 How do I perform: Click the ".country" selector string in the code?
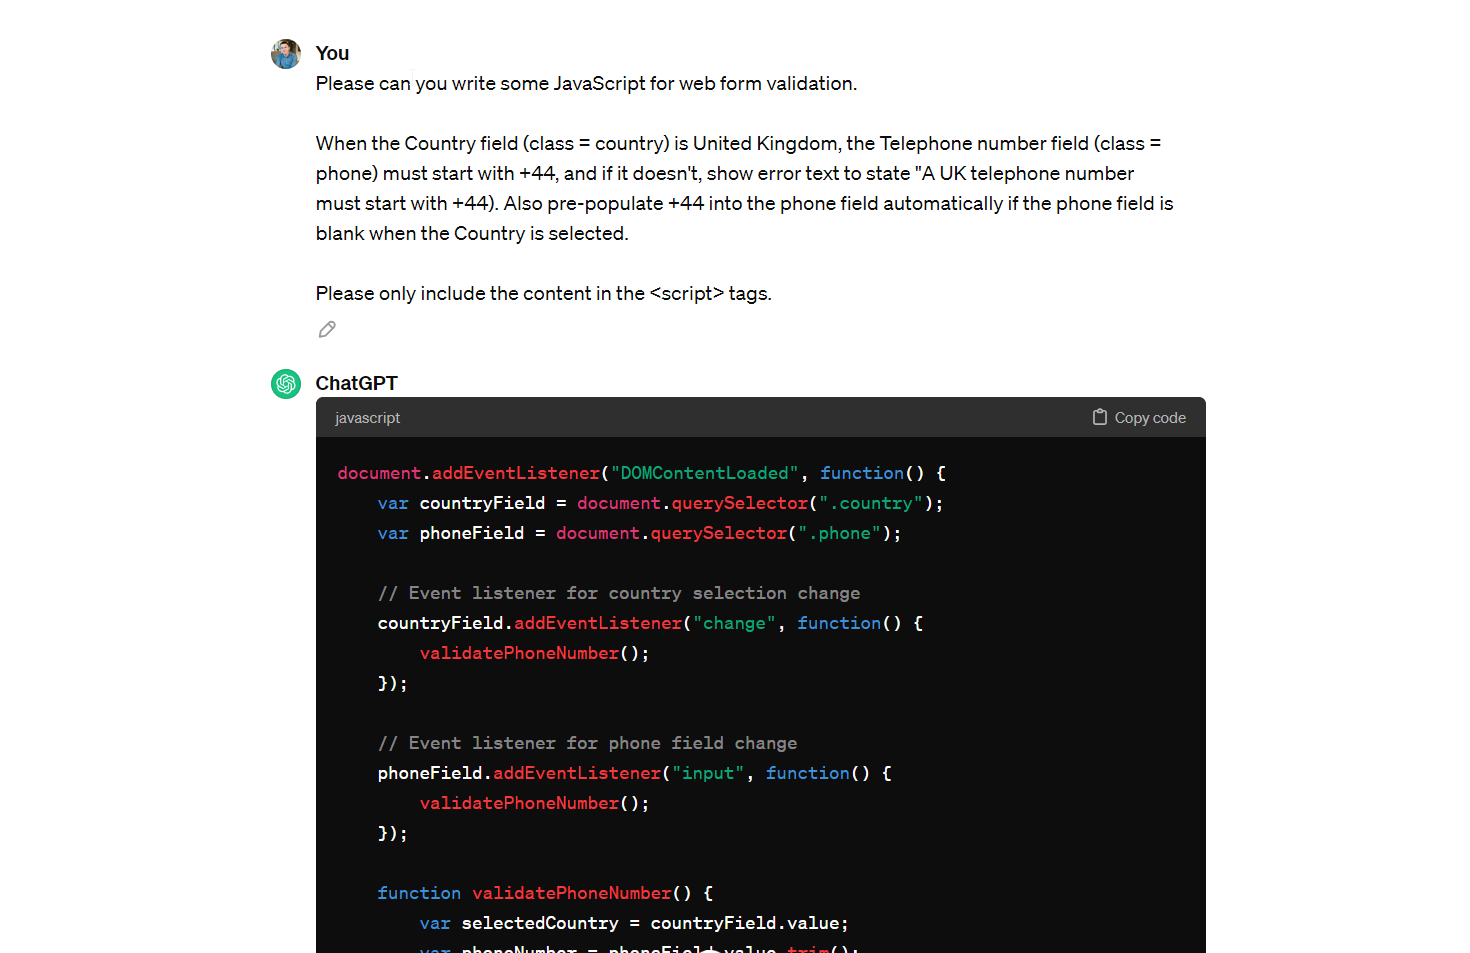[x=871, y=503]
